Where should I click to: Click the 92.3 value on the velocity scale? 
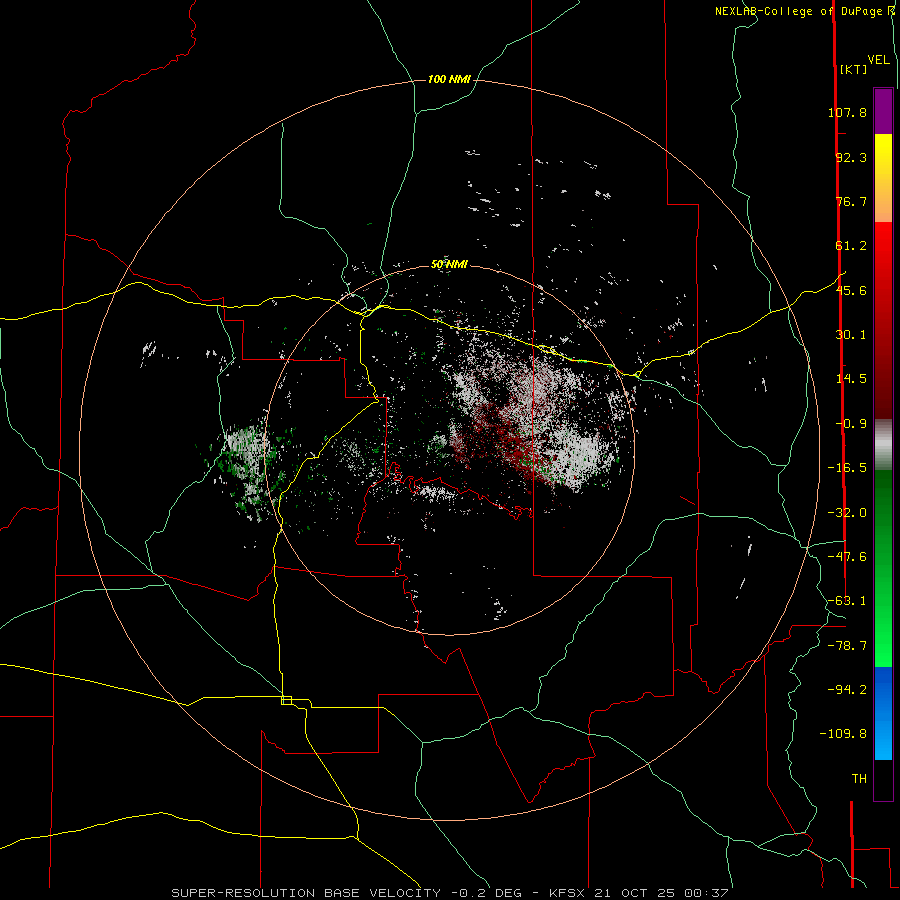click(x=851, y=157)
